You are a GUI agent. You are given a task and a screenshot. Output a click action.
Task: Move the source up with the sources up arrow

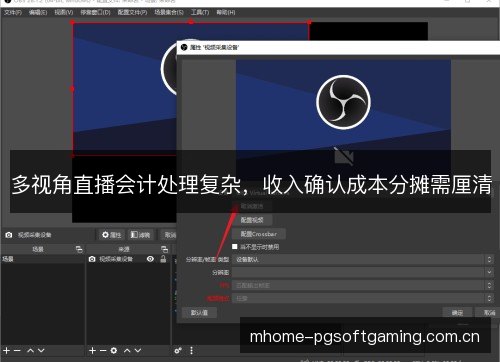(127, 351)
